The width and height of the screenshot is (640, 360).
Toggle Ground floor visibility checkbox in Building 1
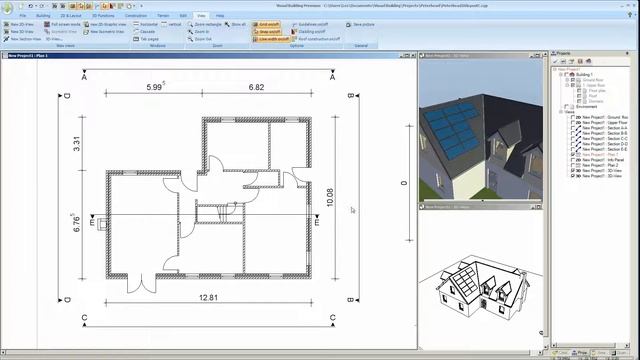[x=573, y=80]
